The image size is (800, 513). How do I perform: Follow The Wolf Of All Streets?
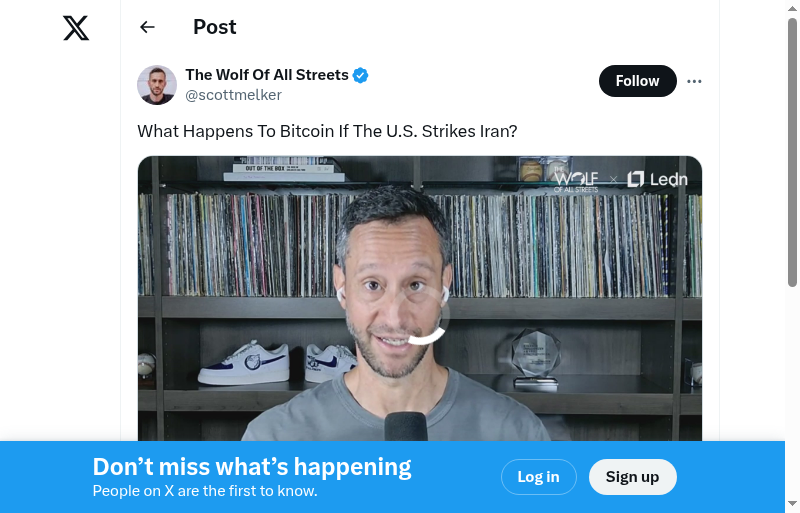pyautogui.click(x=637, y=81)
